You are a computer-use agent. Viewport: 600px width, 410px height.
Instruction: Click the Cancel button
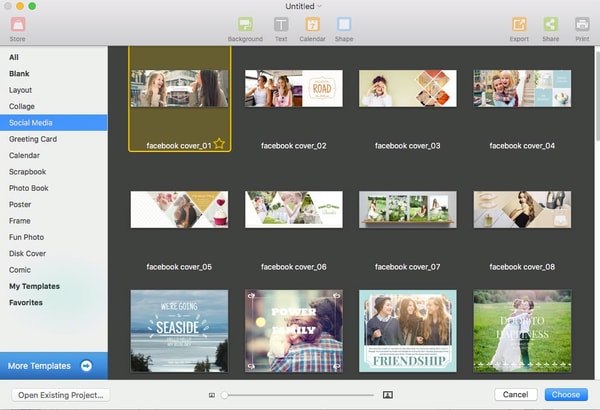(x=515, y=395)
